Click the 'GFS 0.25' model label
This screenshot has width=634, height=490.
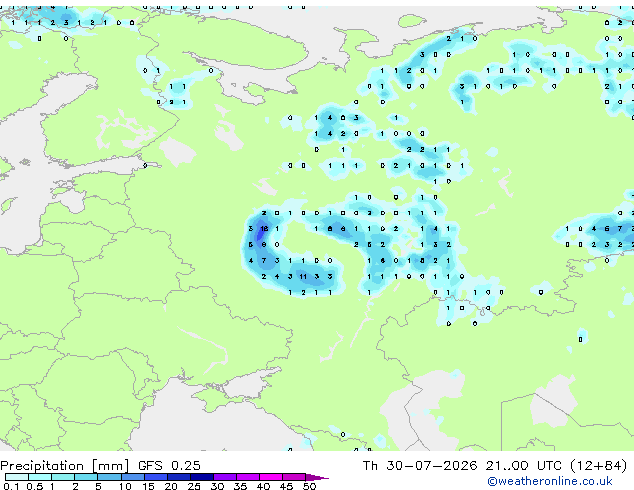(169, 466)
